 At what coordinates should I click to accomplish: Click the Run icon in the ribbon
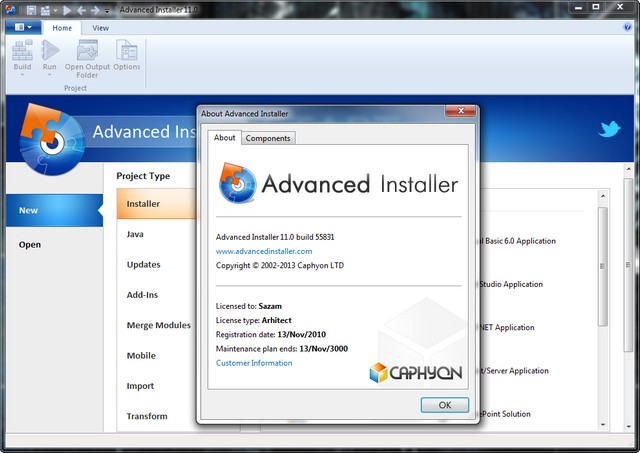pyautogui.click(x=50, y=50)
